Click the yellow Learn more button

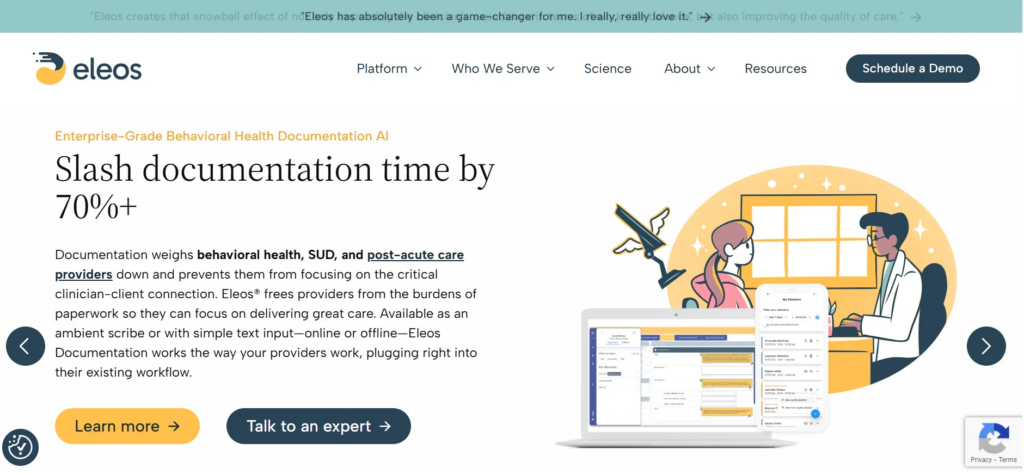point(127,426)
